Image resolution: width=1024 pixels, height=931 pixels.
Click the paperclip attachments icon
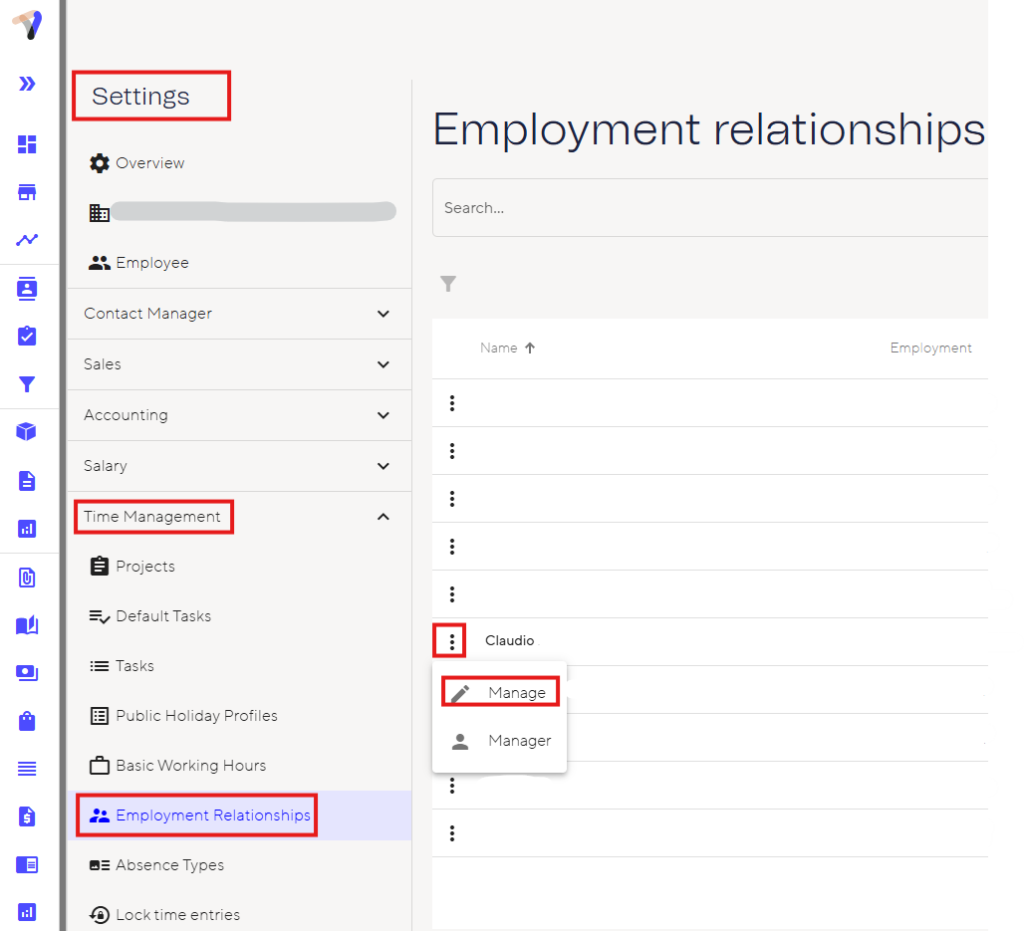(27, 577)
